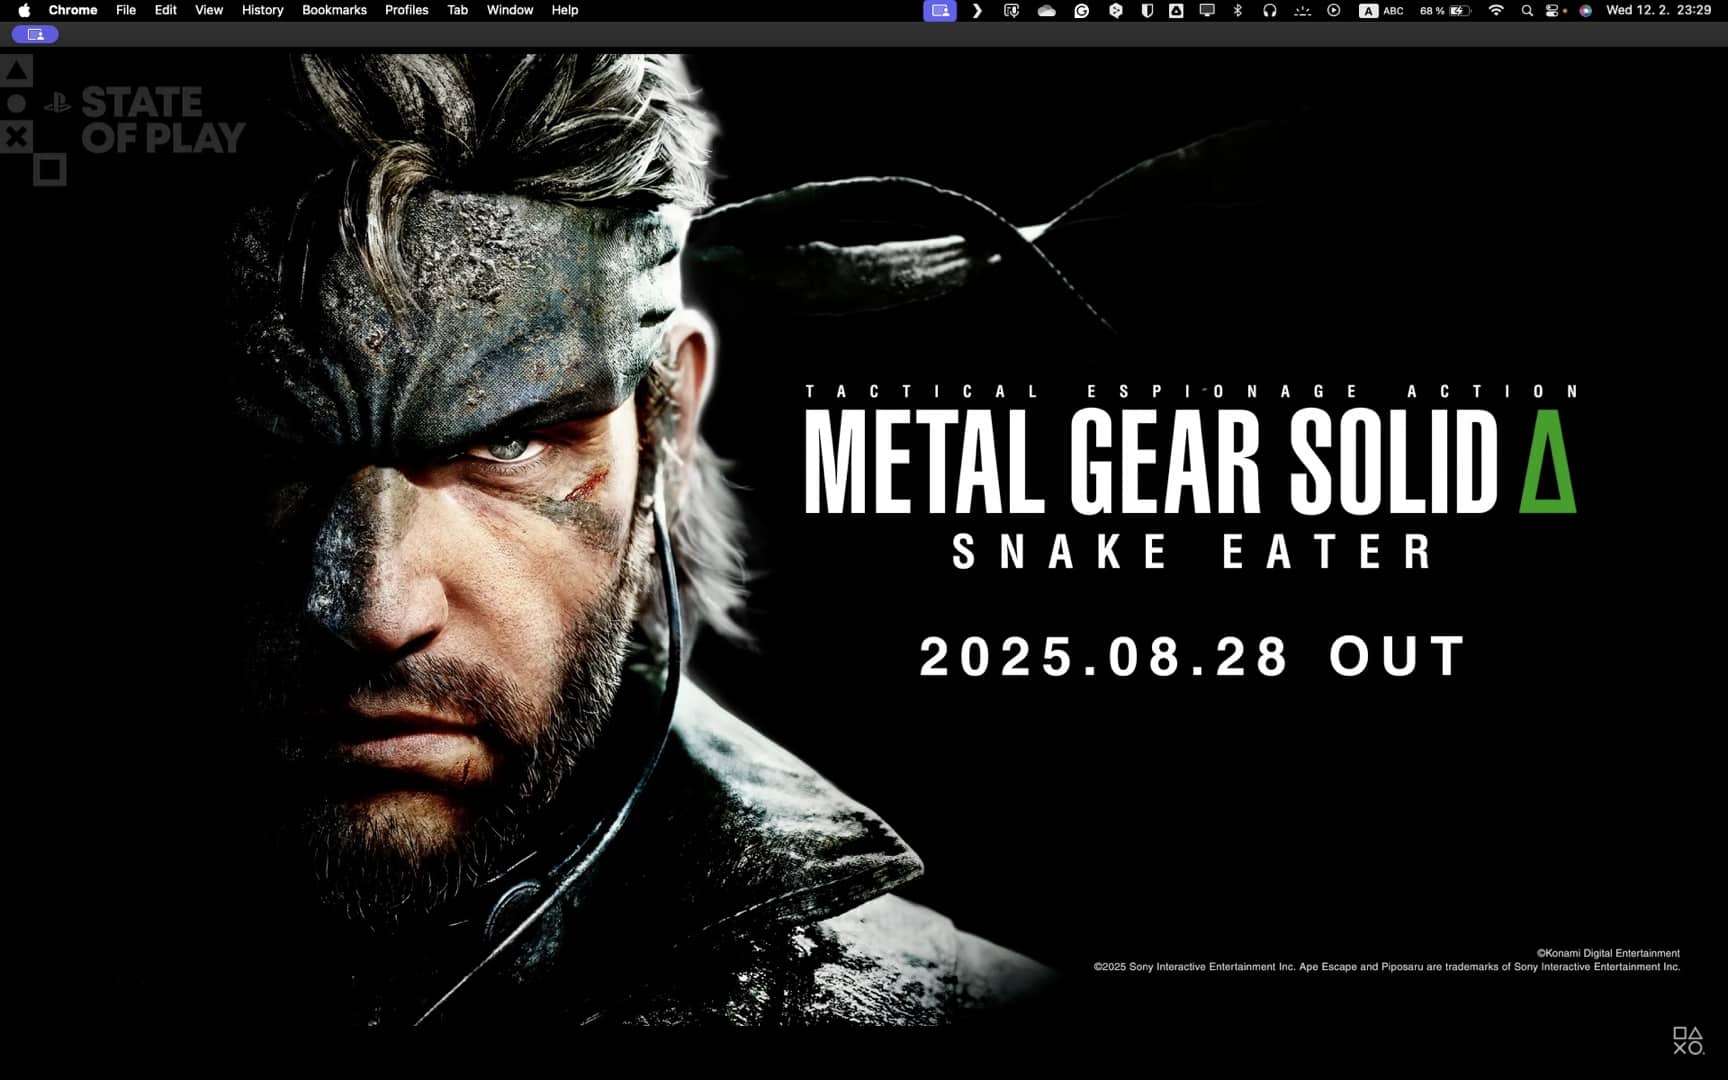Open the shield menu bar icon

[x=1147, y=10]
